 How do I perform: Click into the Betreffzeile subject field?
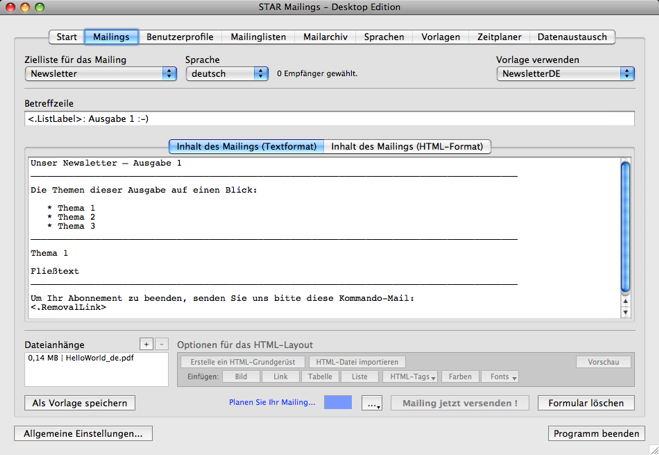pyautogui.click(x=330, y=119)
